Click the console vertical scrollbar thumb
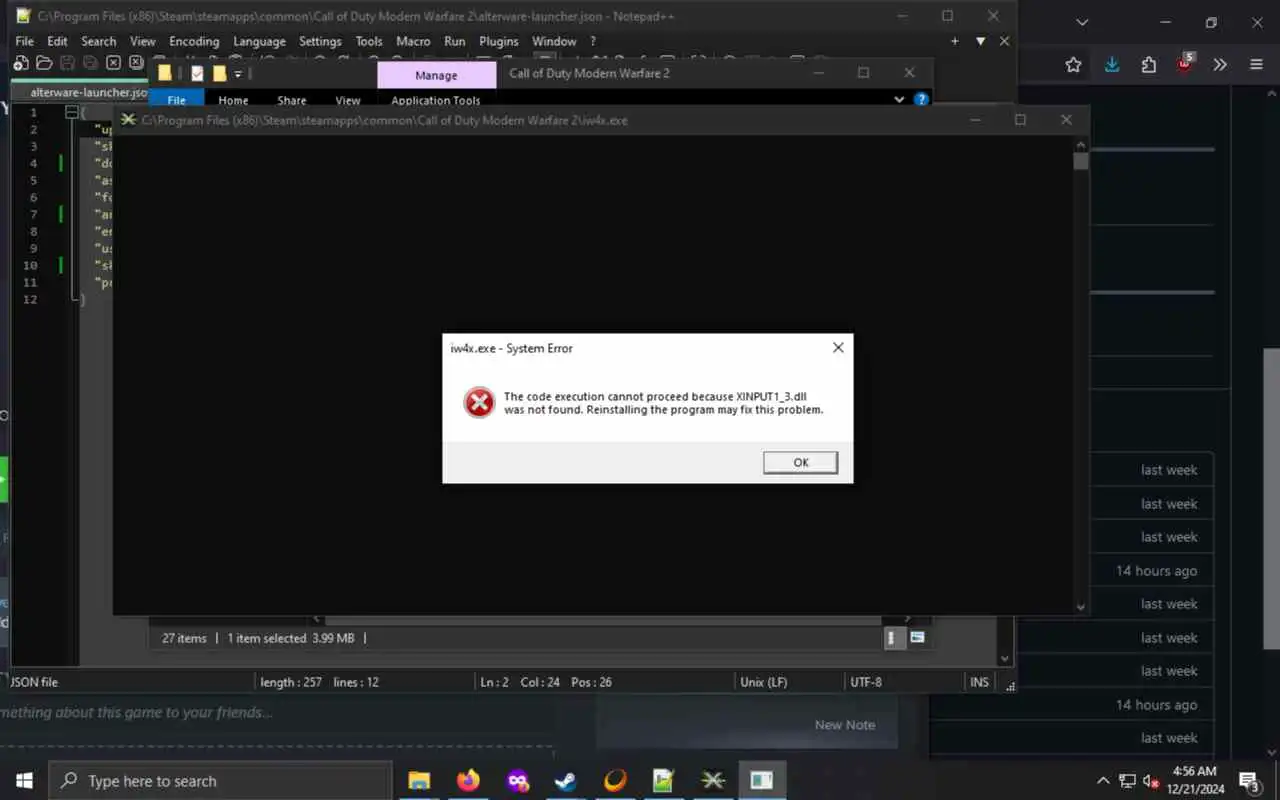The height and width of the screenshot is (800, 1280). click(1080, 162)
